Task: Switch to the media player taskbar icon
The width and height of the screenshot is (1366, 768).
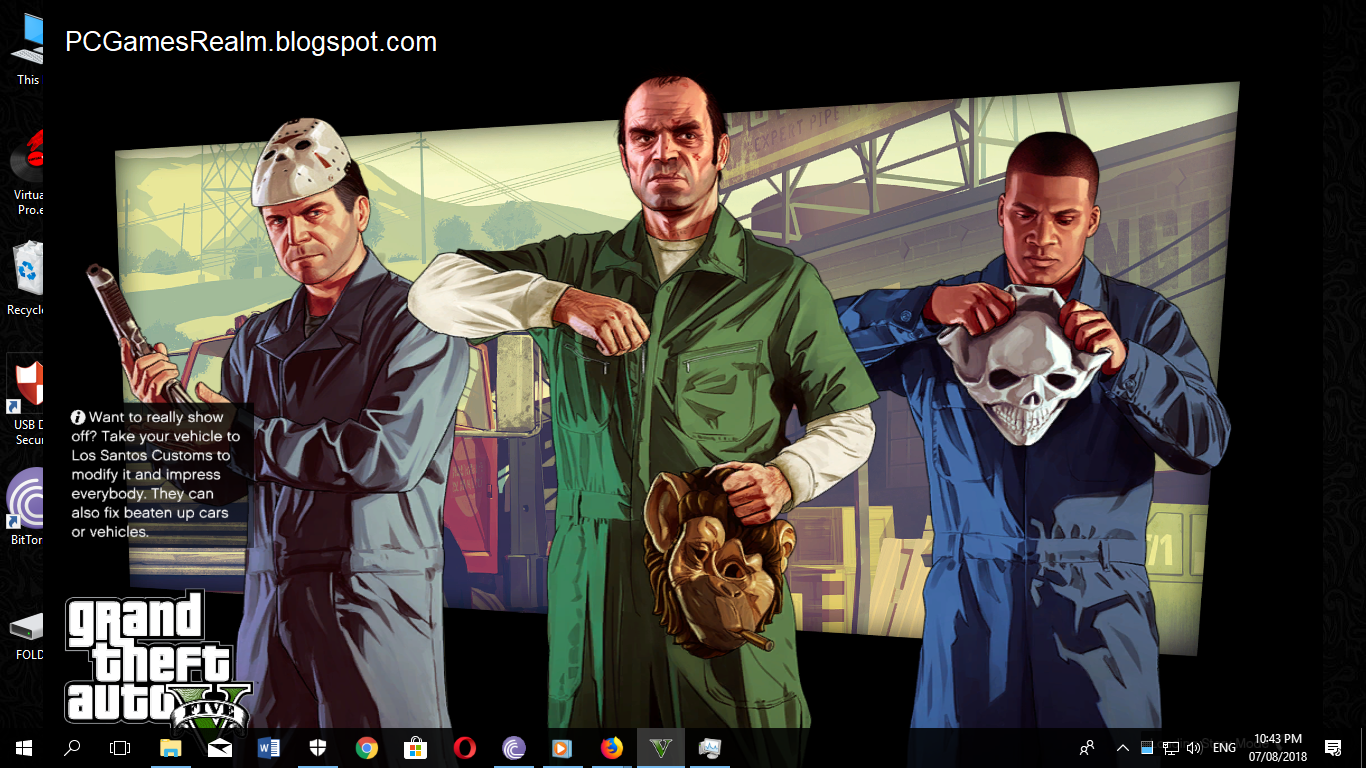Action: pos(563,748)
